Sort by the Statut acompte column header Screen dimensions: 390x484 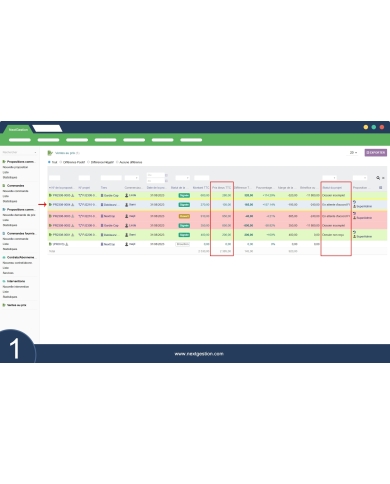pyautogui.click(x=332, y=188)
